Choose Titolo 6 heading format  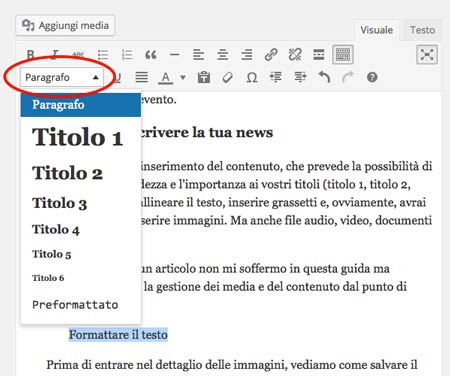point(81,278)
